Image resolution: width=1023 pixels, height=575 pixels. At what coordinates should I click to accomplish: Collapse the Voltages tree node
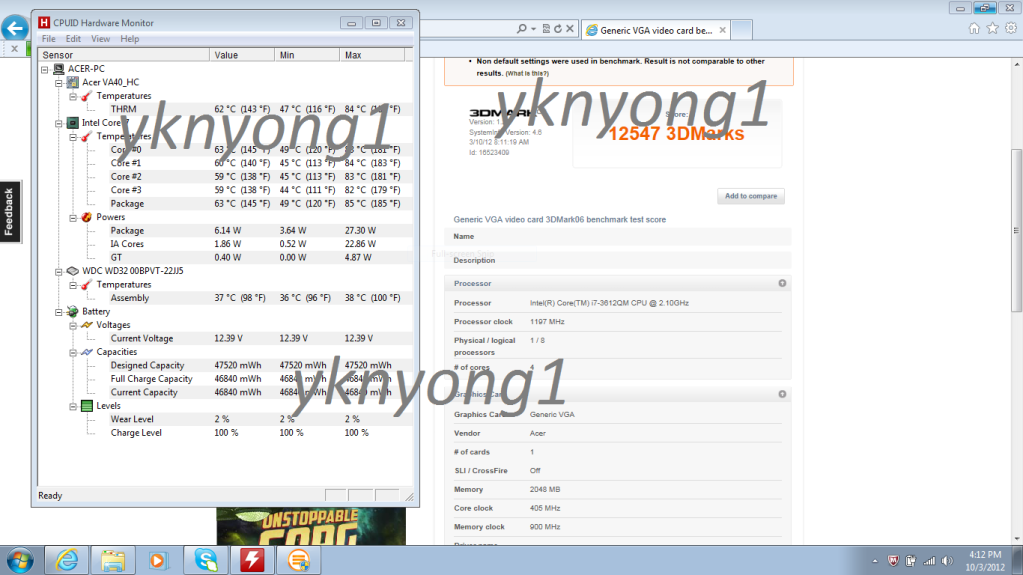click(x=73, y=325)
